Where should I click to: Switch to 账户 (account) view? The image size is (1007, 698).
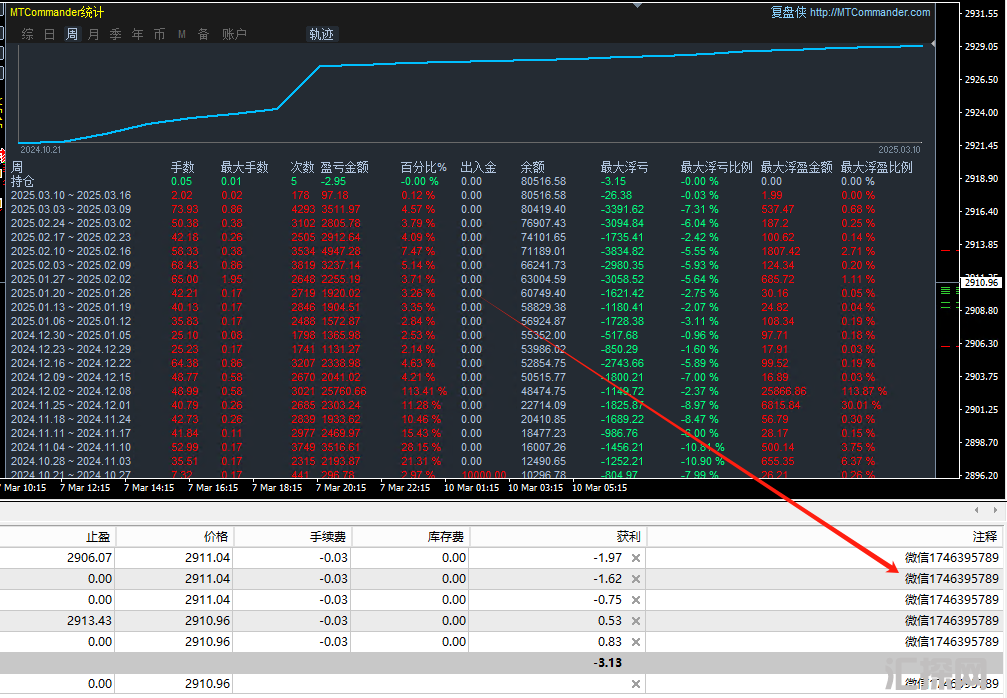pos(234,34)
